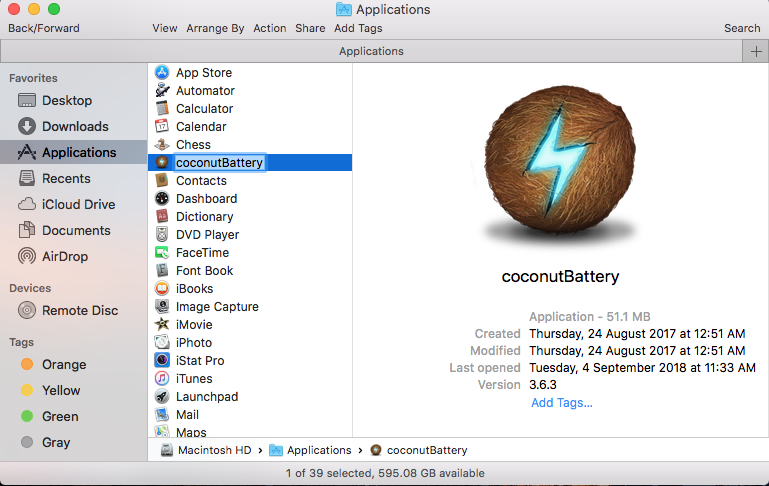Select the Launchpad rocket icon
Screen dimensions: 769x486
point(162,397)
